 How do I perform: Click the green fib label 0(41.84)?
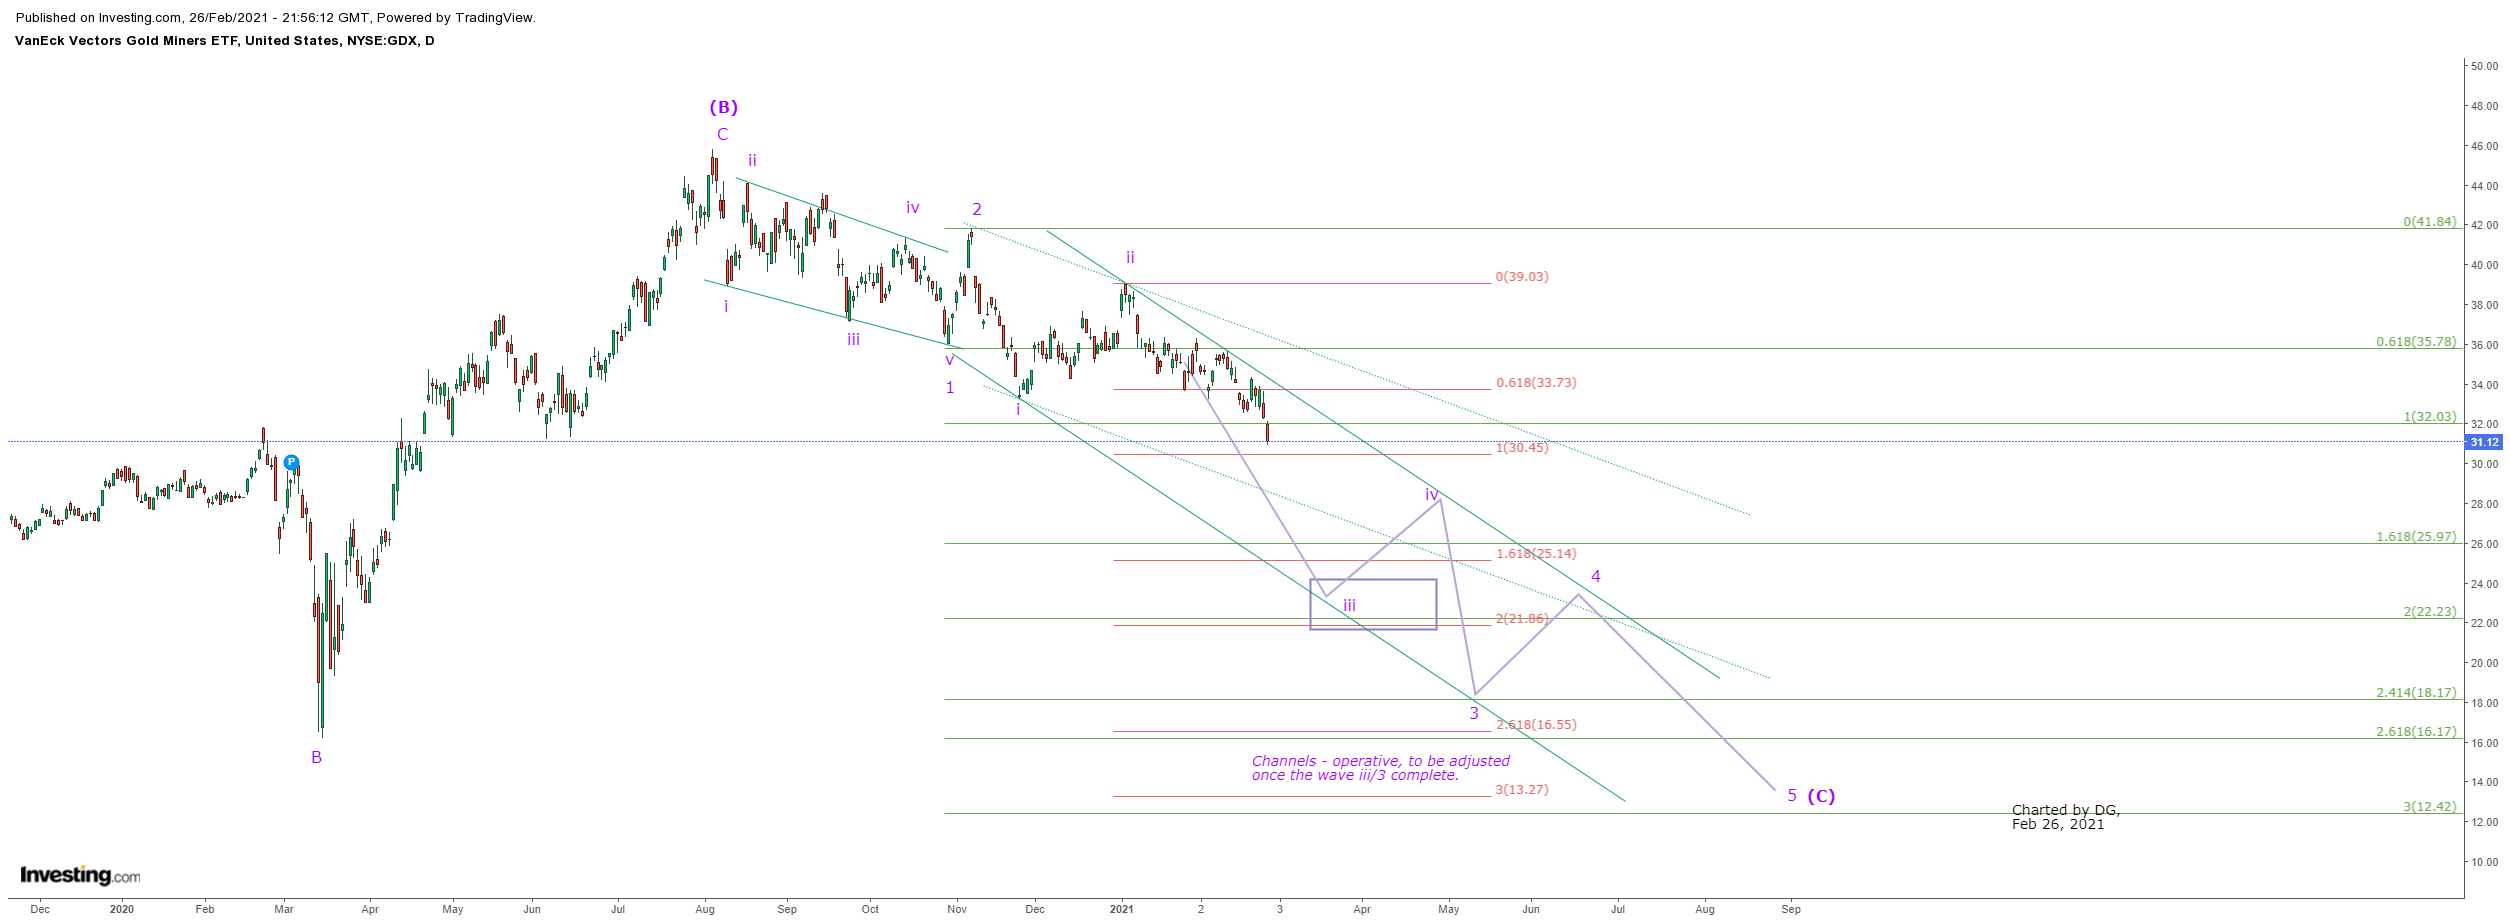(x=2430, y=222)
